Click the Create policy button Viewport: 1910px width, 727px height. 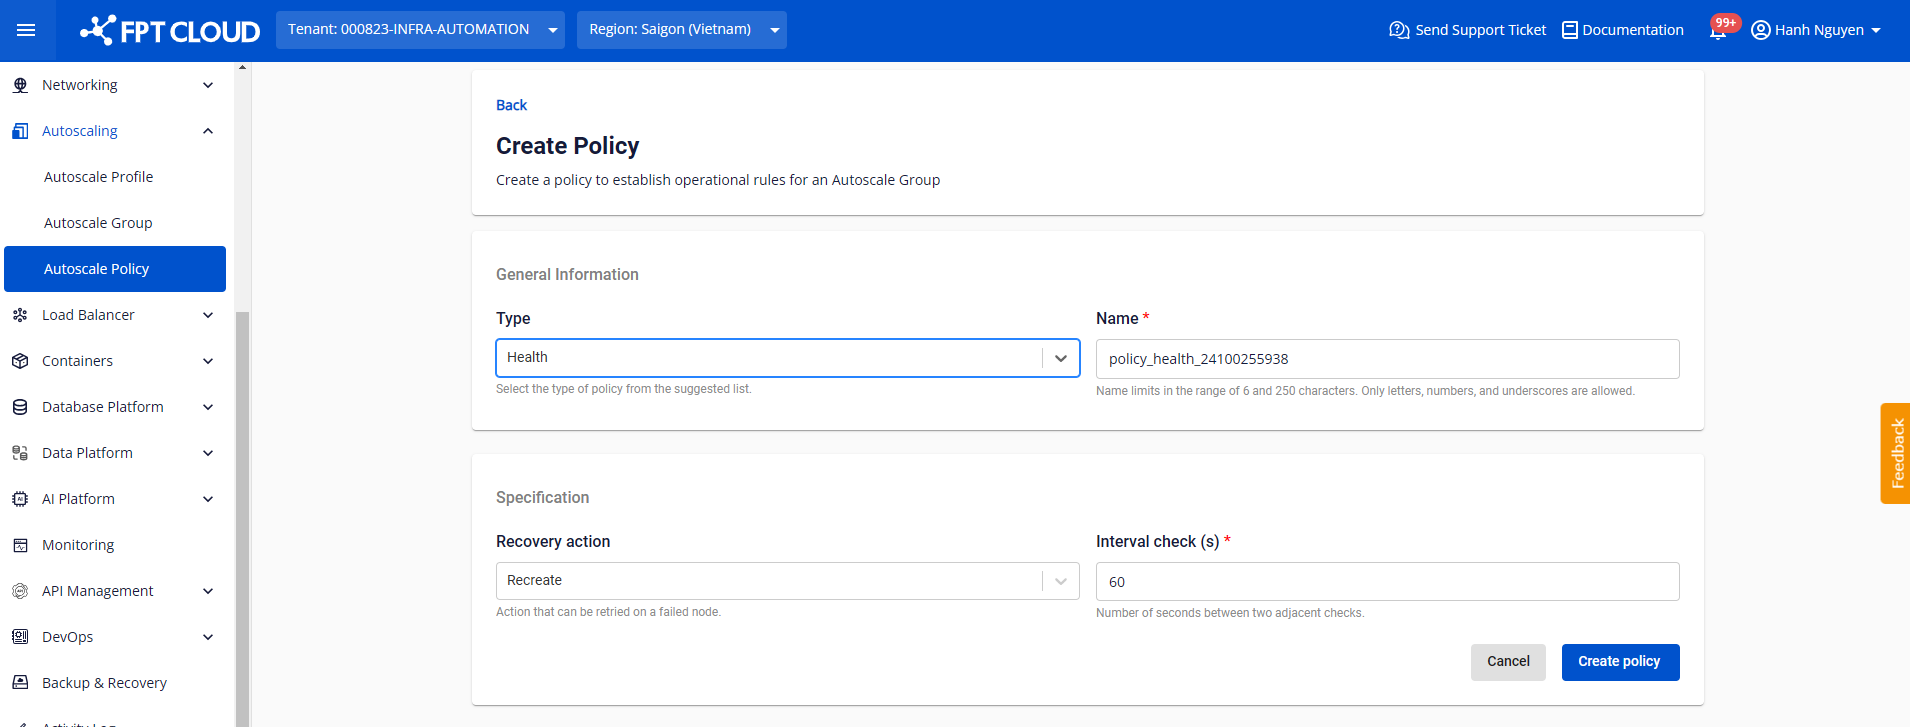[x=1619, y=662]
